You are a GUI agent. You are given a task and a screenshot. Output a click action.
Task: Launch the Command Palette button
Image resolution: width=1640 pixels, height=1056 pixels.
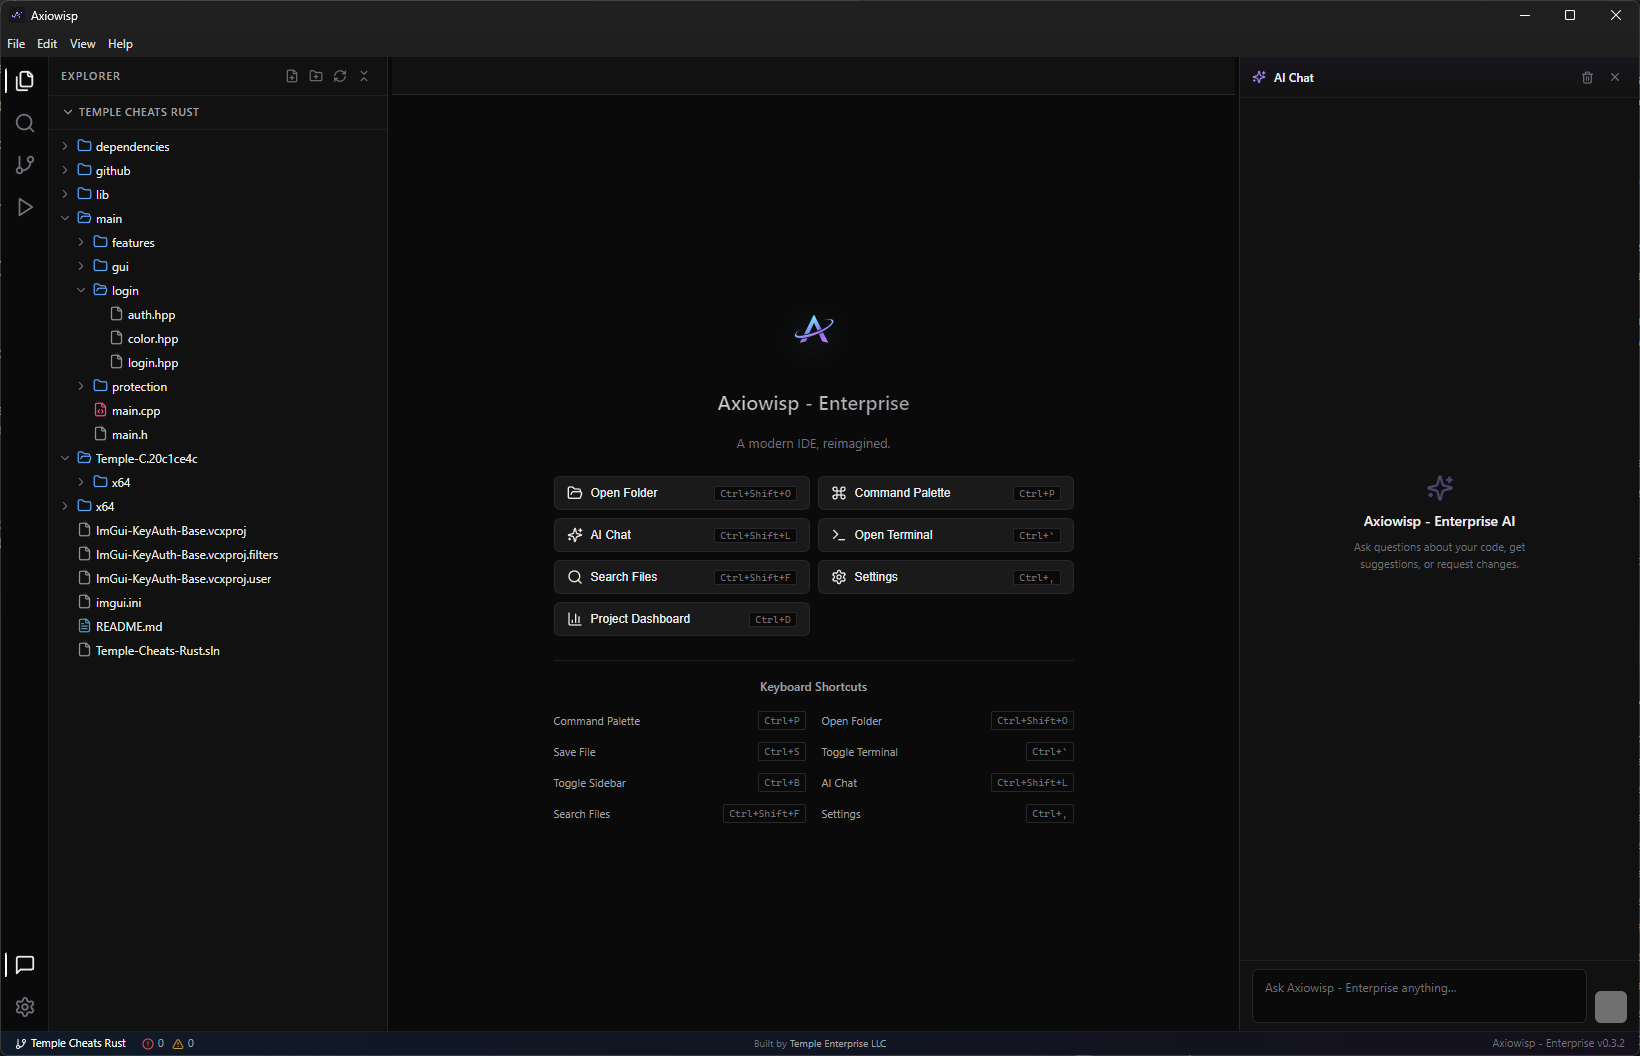coord(944,492)
